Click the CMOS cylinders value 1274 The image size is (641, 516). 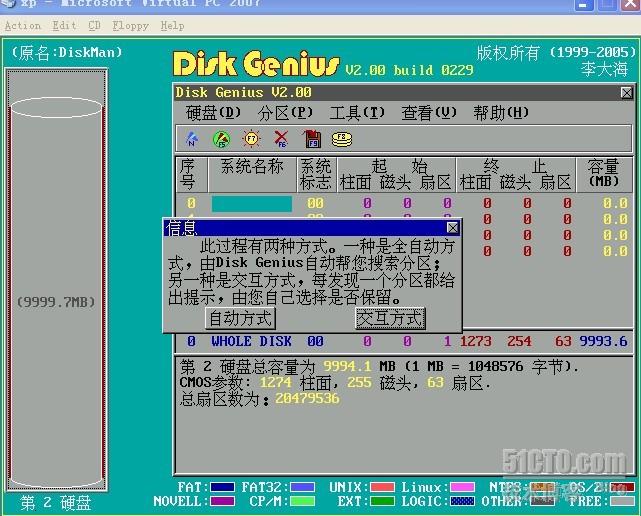pos(276,383)
